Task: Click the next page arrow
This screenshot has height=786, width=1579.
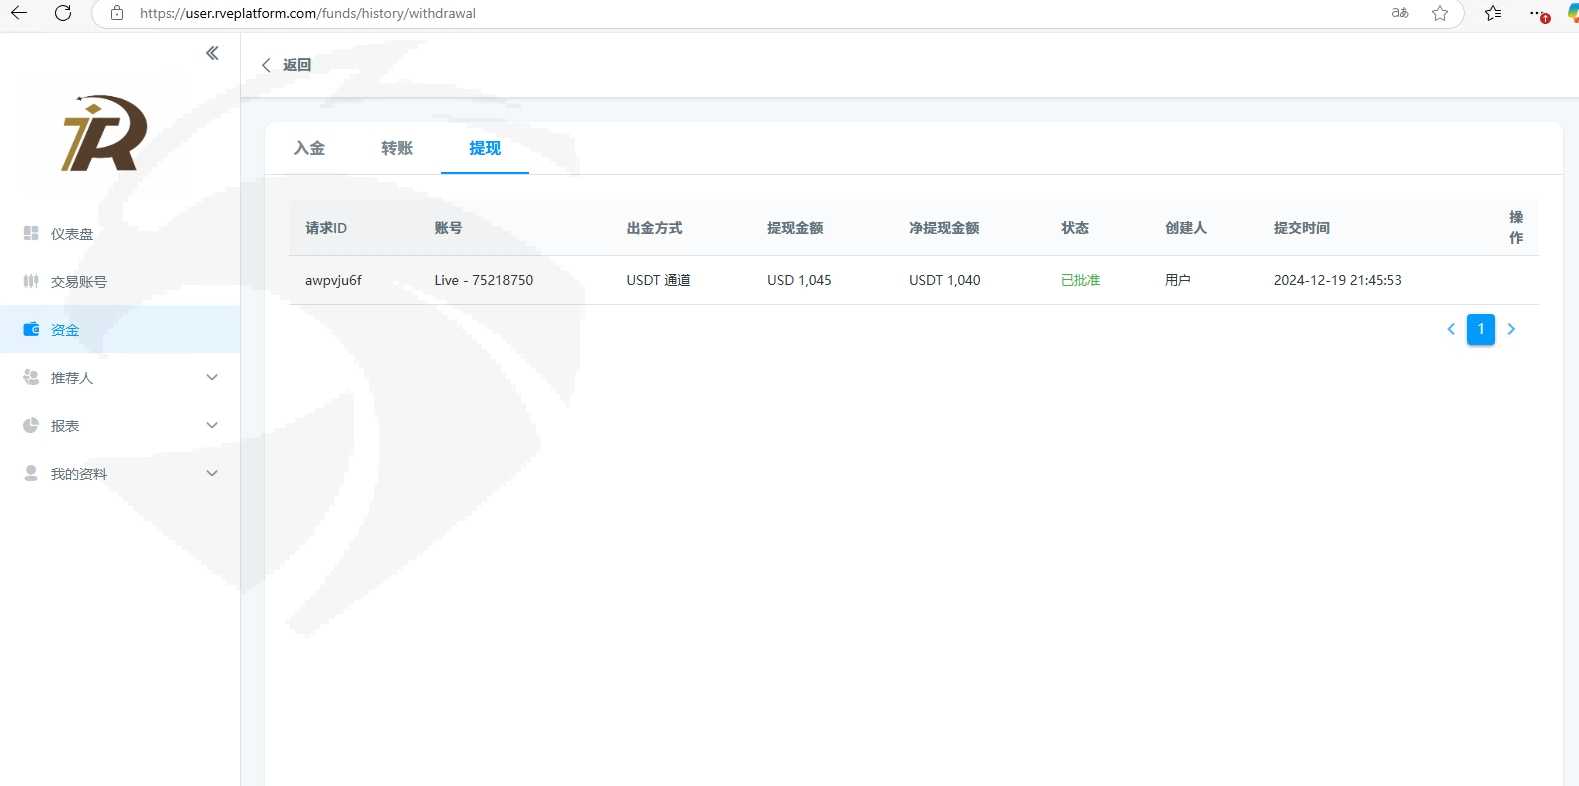Action: tap(1511, 329)
